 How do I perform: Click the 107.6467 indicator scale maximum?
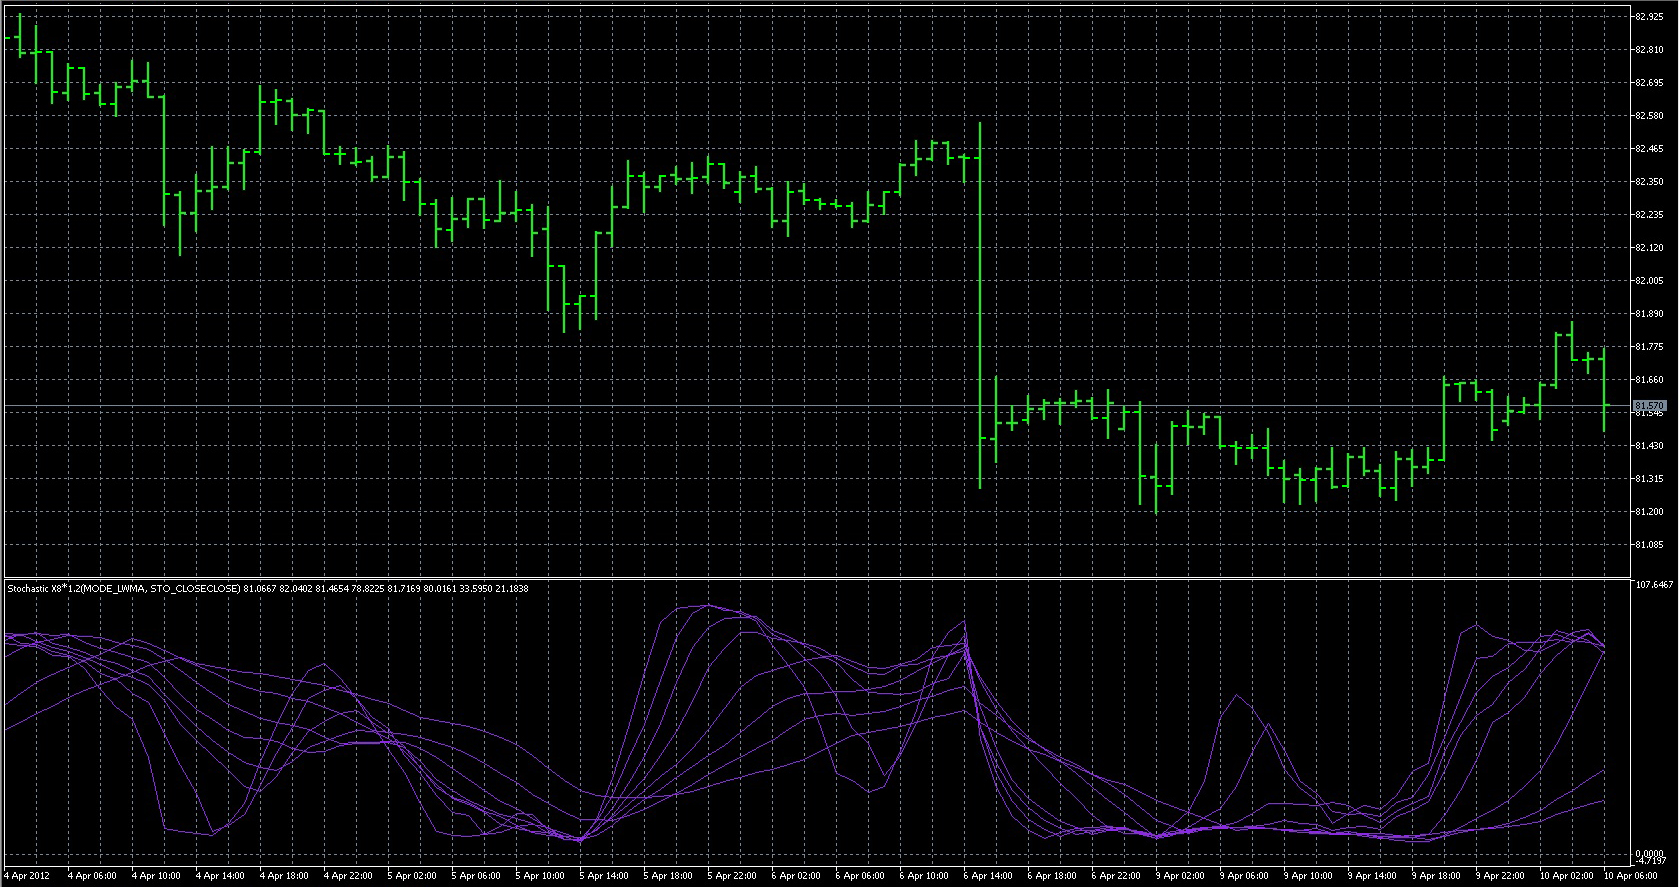(1654, 584)
